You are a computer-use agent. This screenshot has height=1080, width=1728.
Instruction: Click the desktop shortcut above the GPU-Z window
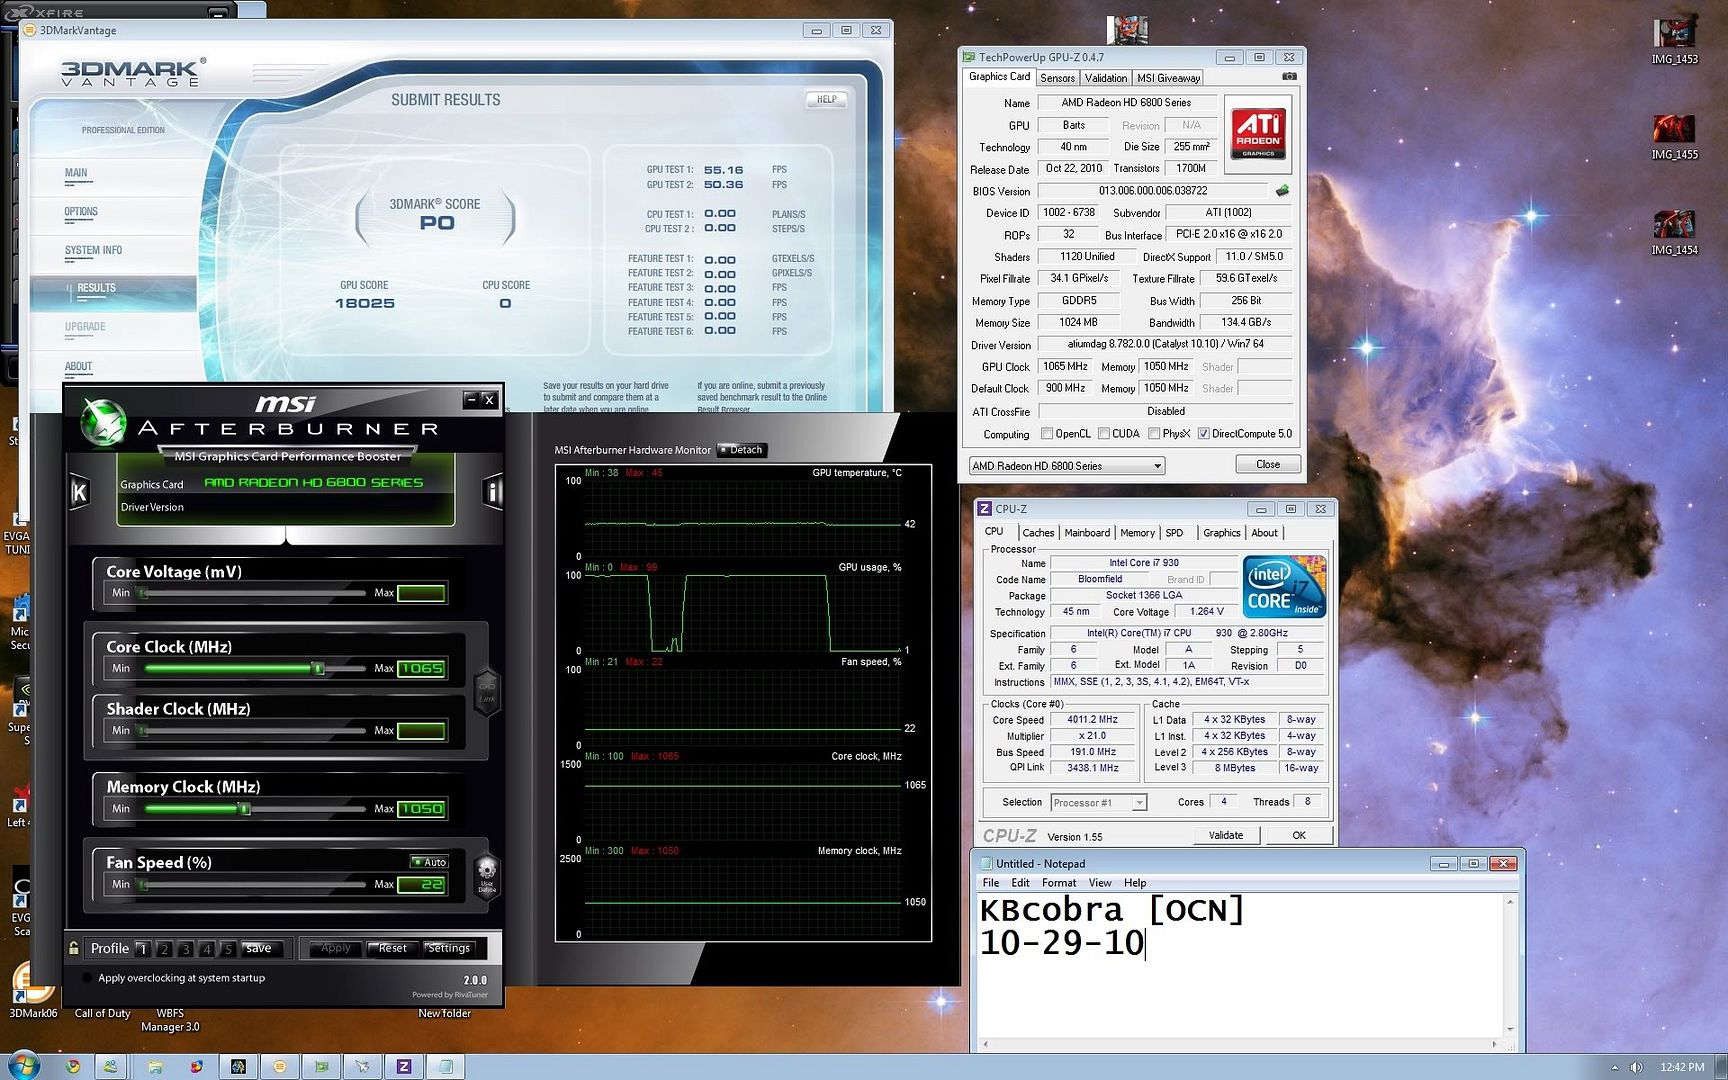[1128, 28]
